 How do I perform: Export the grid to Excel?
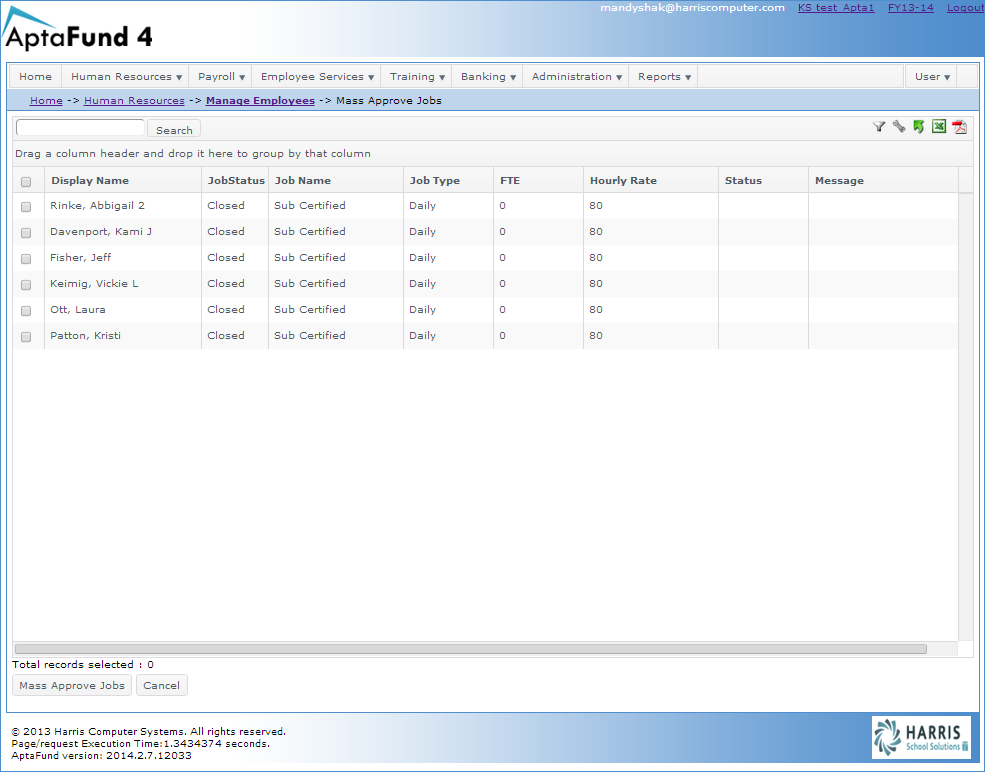(x=939, y=127)
